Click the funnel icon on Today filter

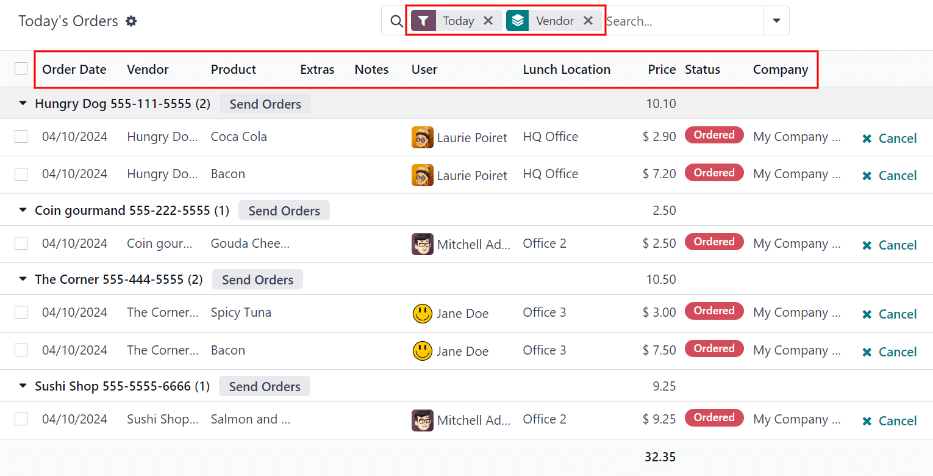424,21
